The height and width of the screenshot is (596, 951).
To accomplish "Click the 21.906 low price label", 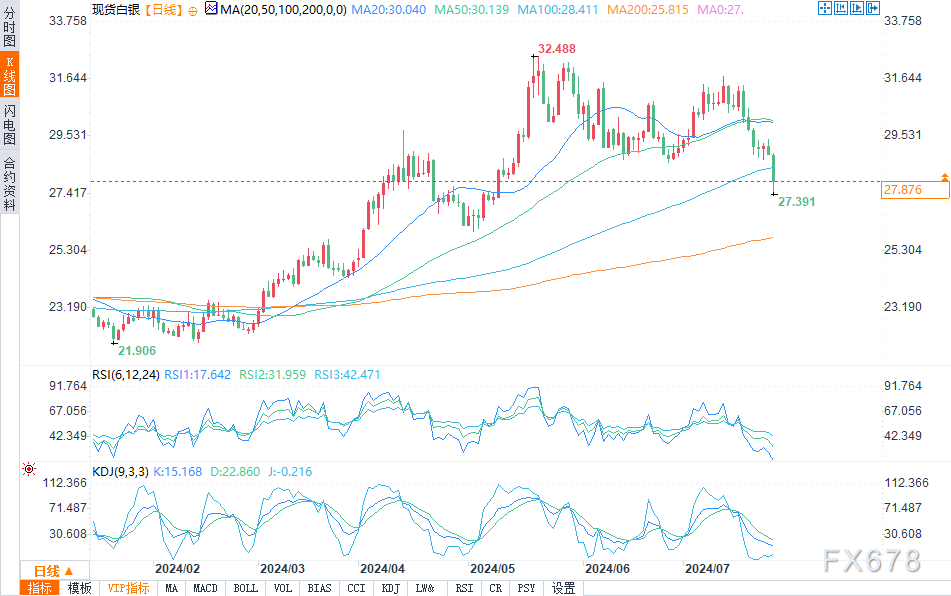I will 137,350.
